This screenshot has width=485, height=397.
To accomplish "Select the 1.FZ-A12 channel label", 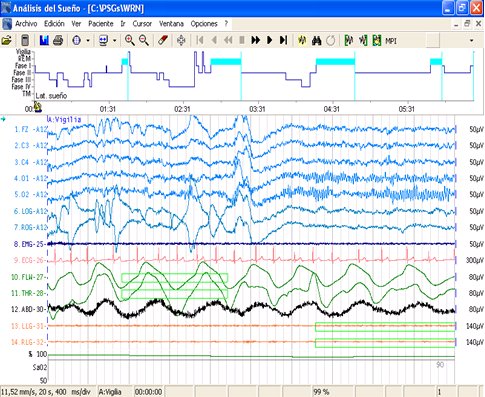I will pos(31,129).
